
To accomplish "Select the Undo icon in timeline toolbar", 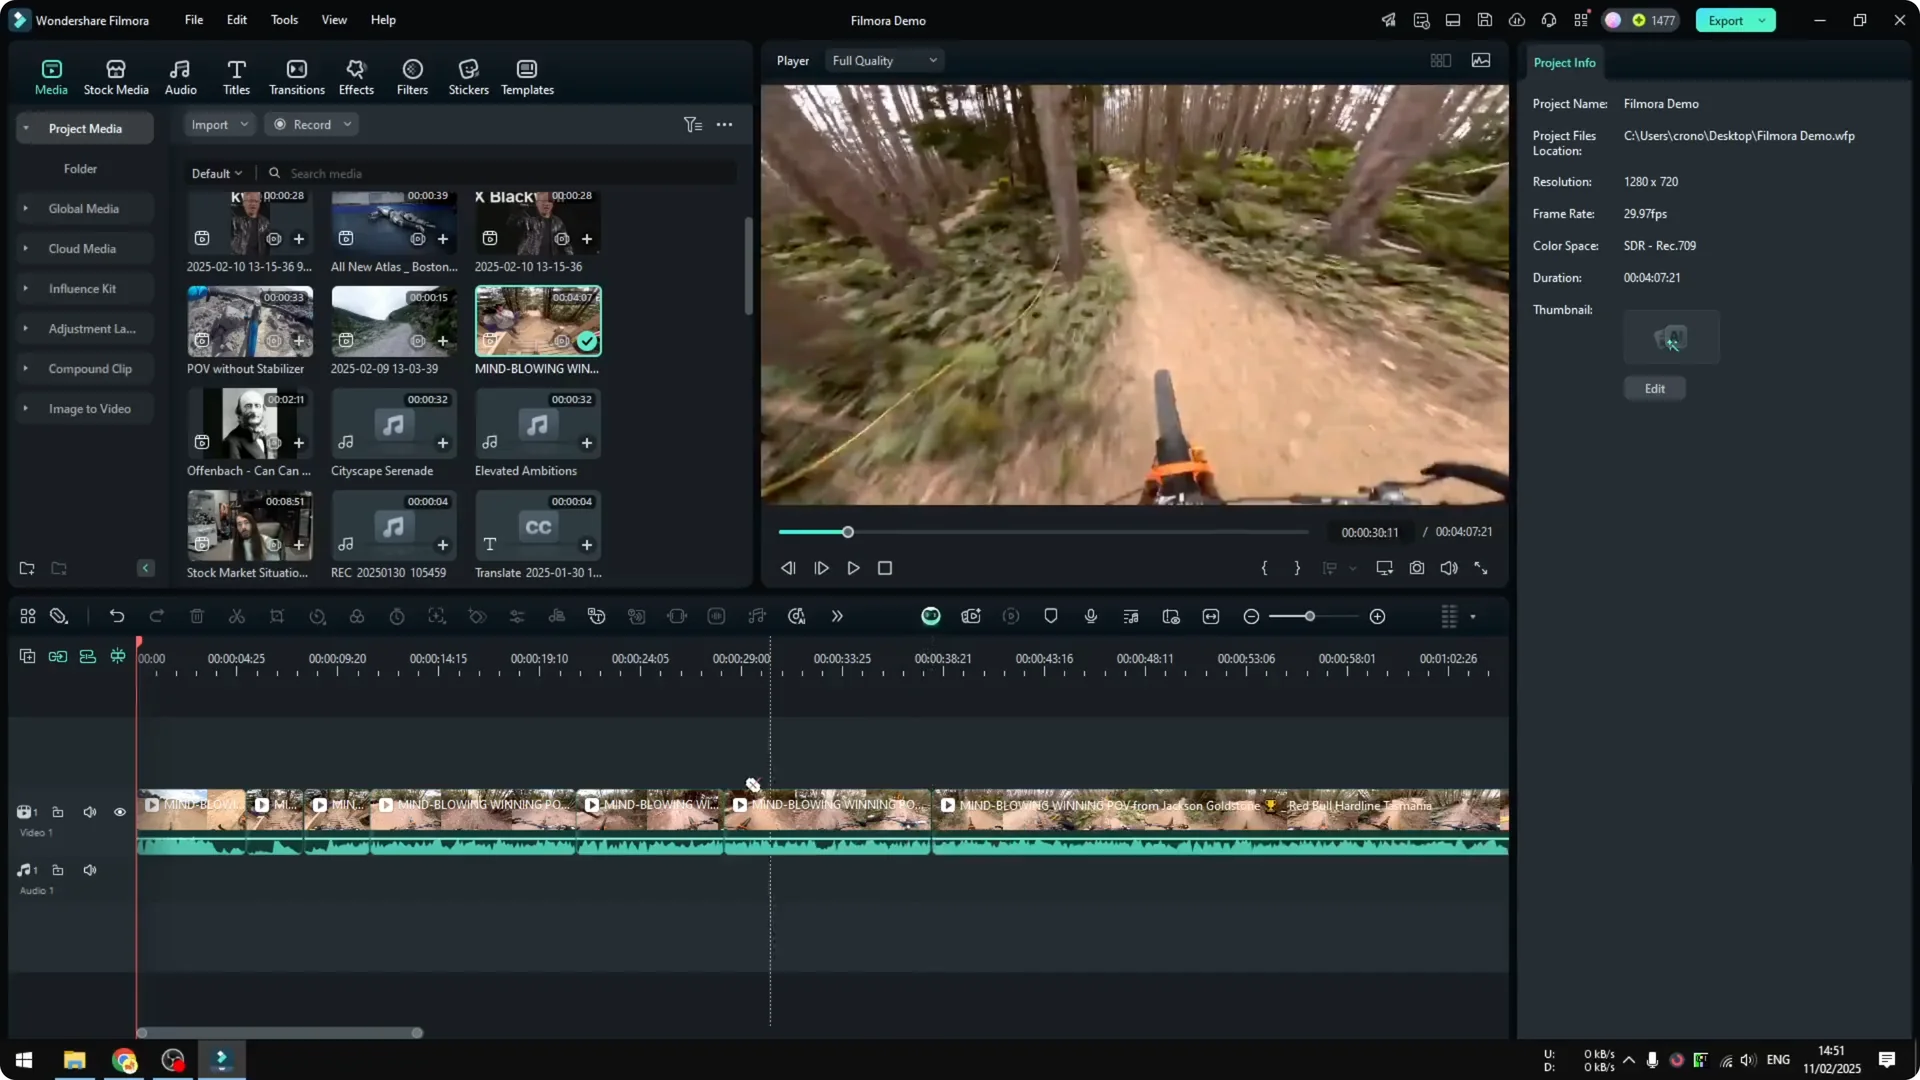I will (117, 616).
